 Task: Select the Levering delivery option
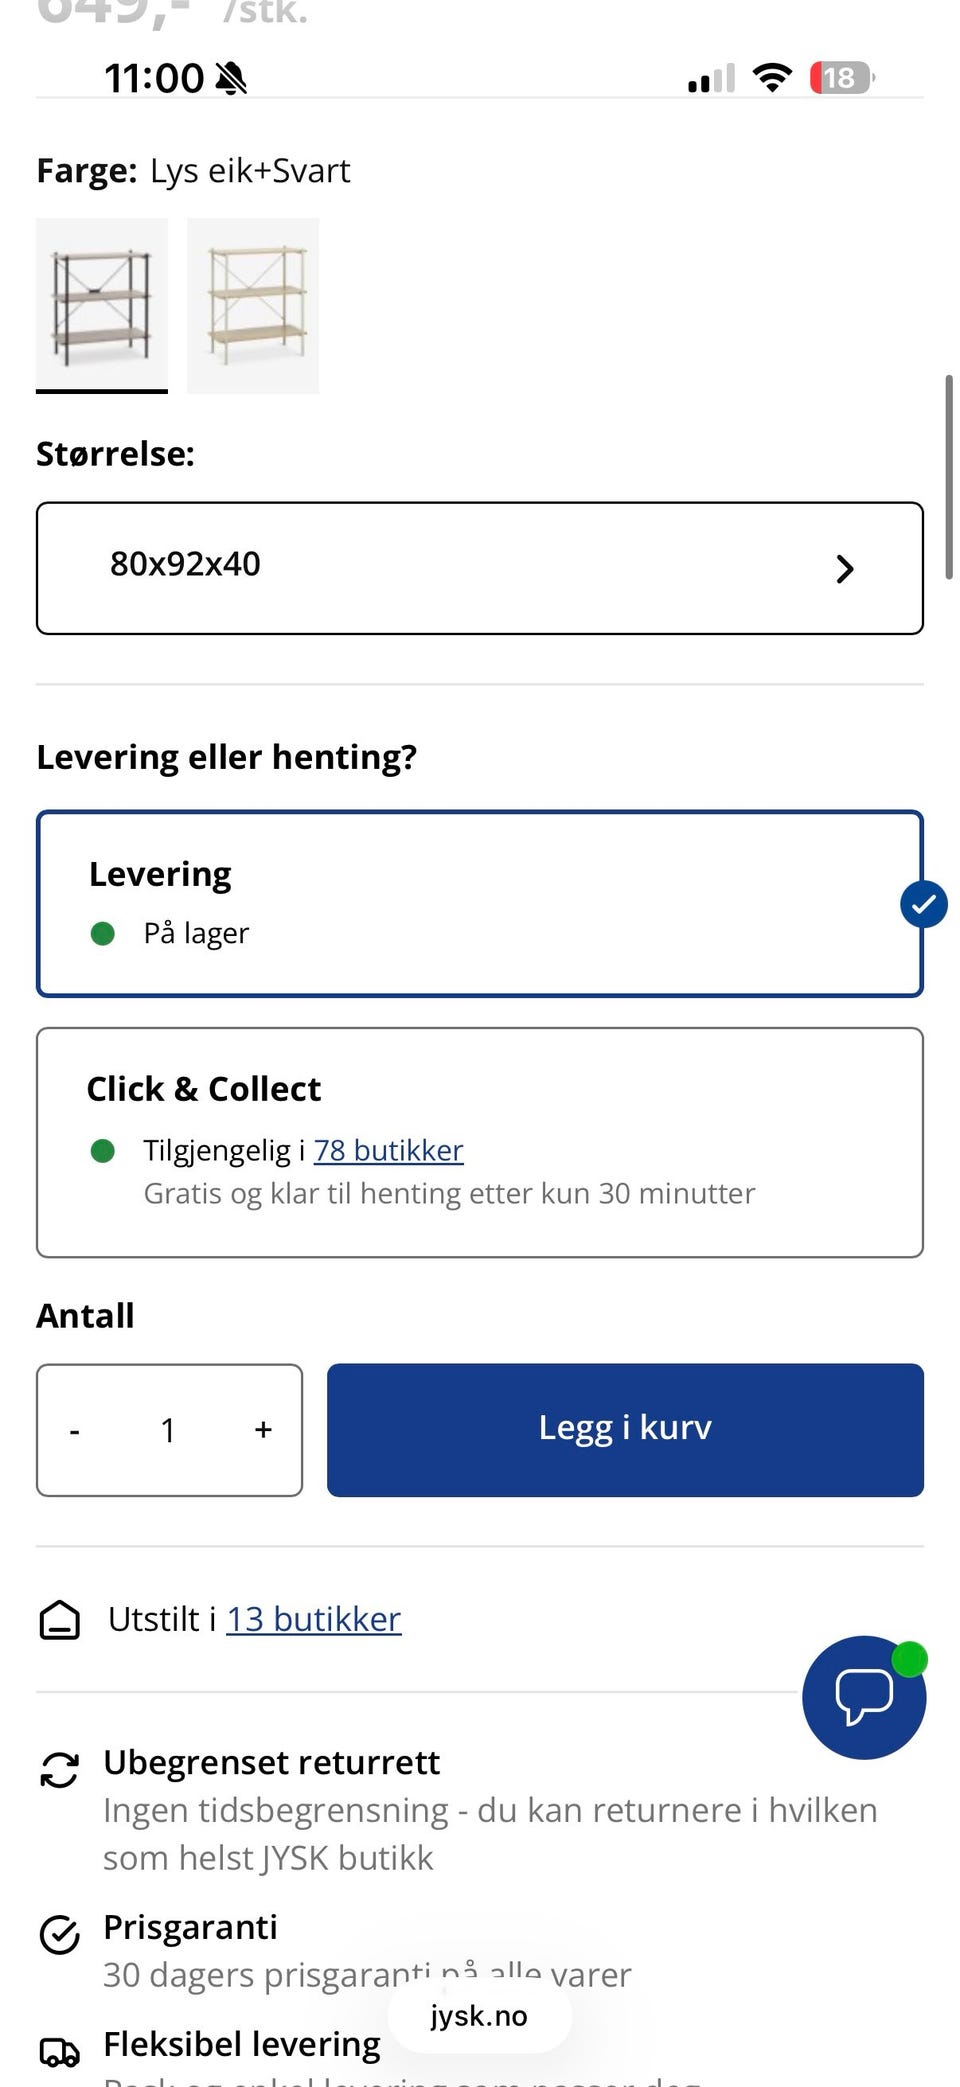[478, 903]
